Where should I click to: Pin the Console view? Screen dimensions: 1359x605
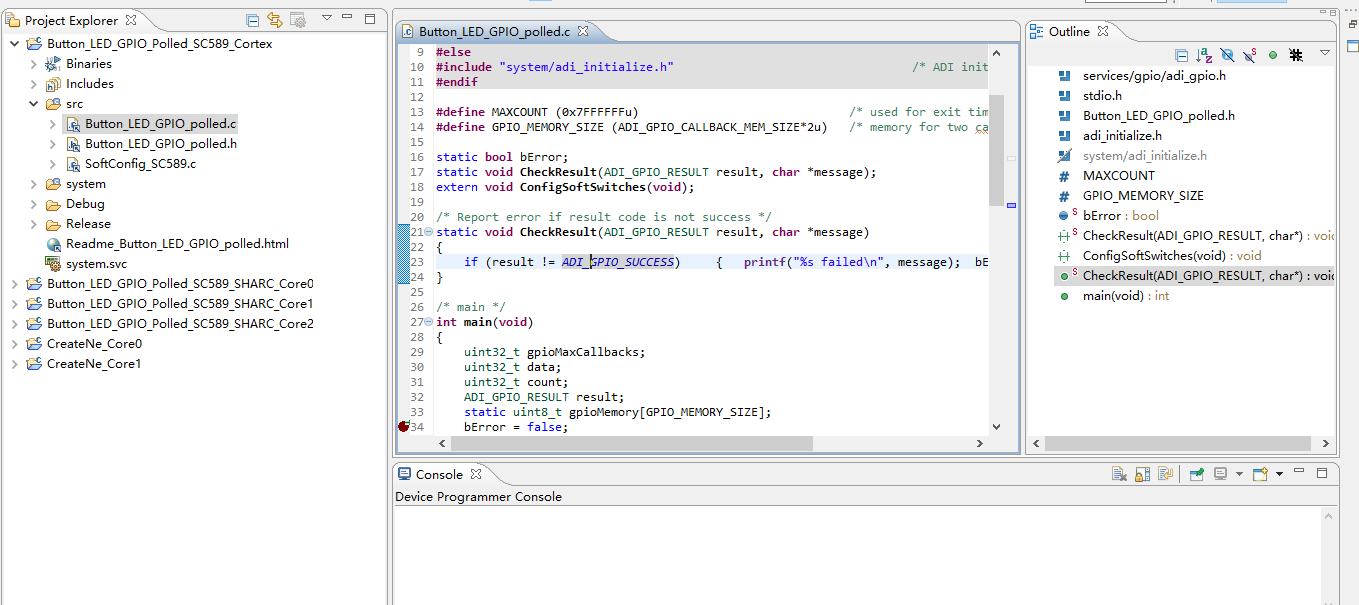(x=1196, y=474)
